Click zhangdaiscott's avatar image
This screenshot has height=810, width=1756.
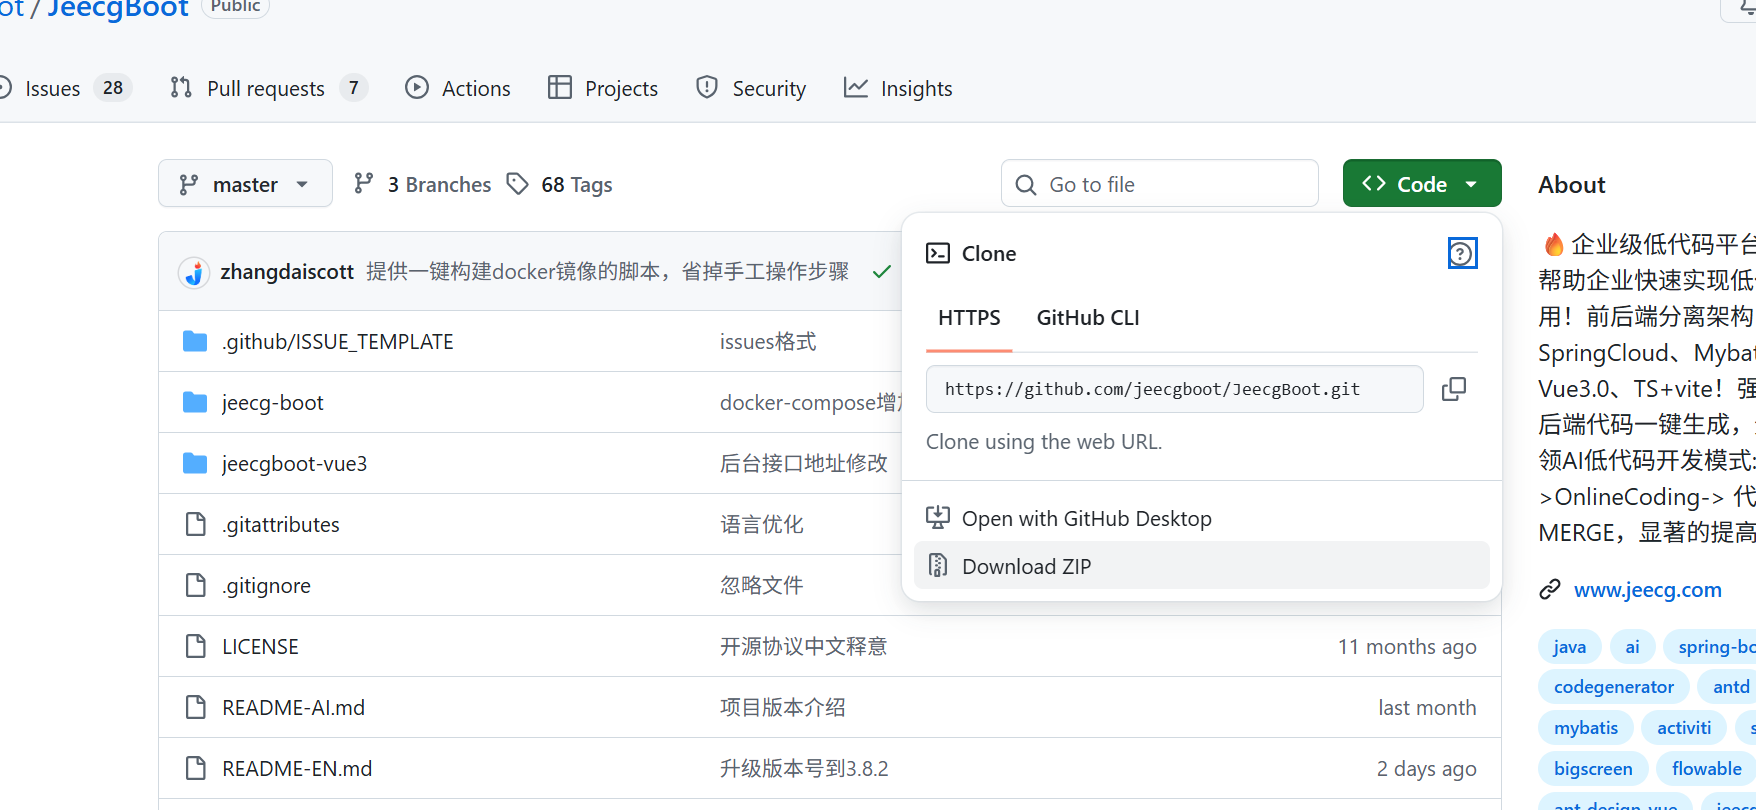tap(194, 272)
